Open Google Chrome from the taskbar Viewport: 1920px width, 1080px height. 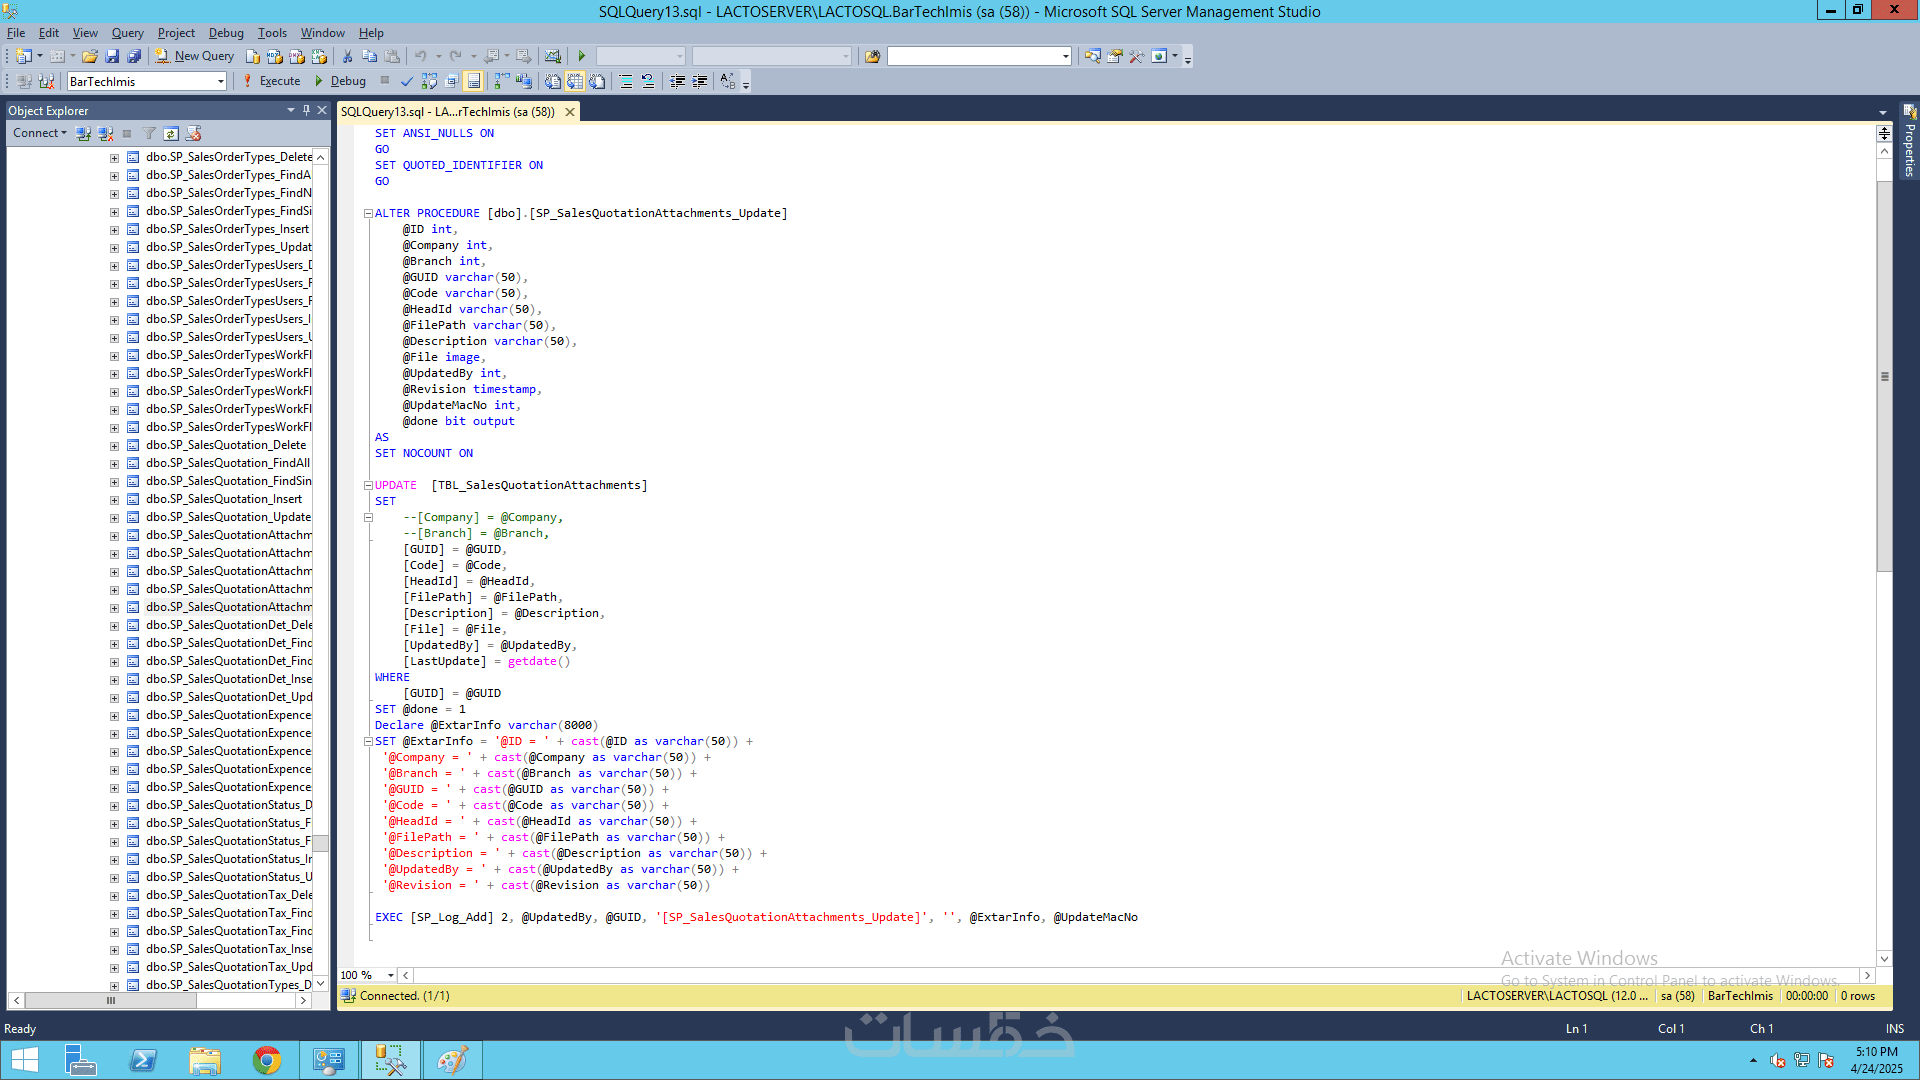pos(266,1060)
